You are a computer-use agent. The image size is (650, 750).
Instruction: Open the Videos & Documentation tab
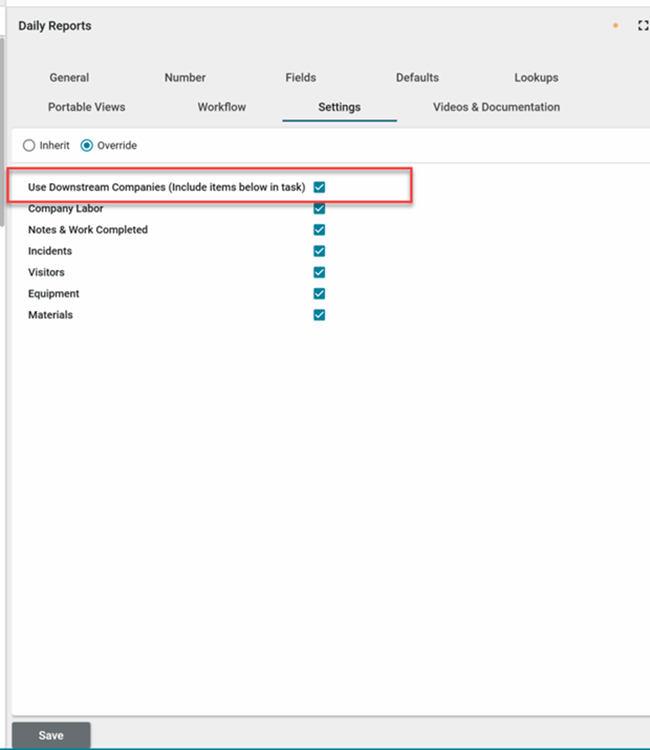click(496, 107)
